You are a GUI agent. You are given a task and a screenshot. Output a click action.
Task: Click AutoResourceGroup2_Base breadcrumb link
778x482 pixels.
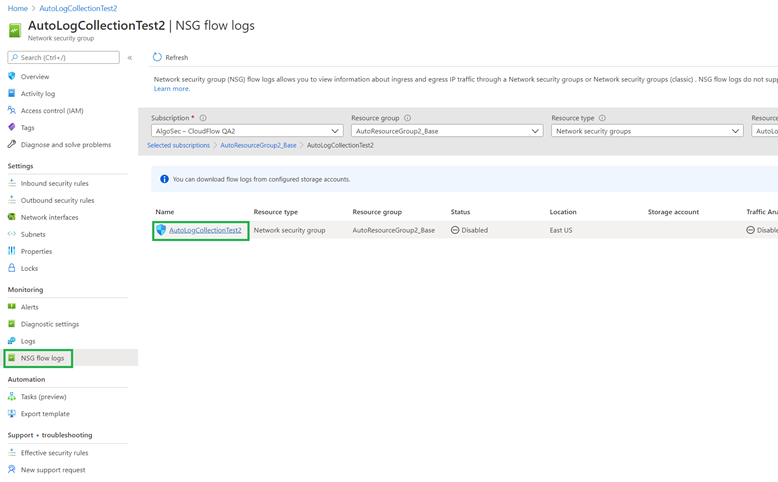[258, 145]
